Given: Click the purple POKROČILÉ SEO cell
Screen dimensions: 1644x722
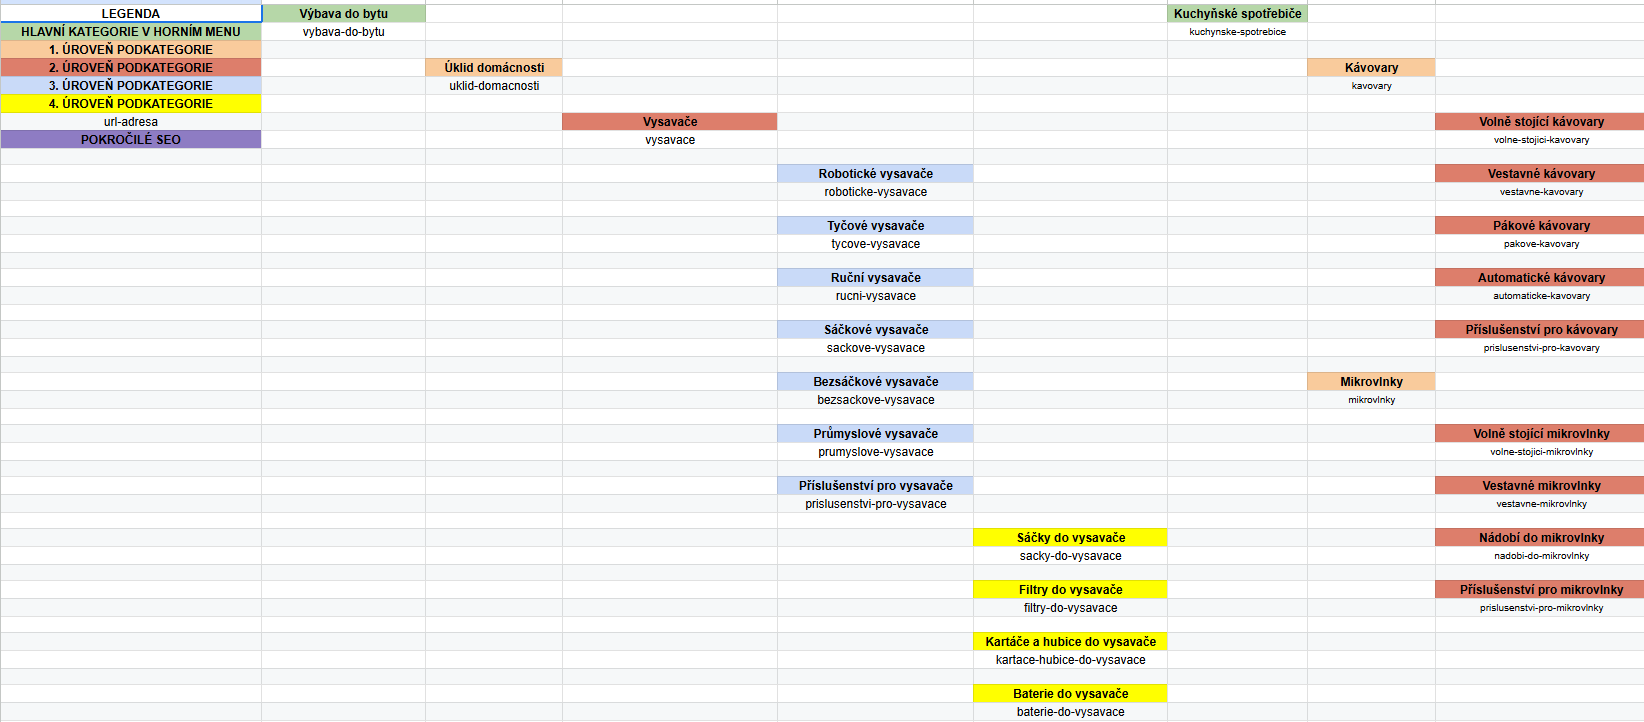Looking at the screenshot, I should (x=131, y=140).
